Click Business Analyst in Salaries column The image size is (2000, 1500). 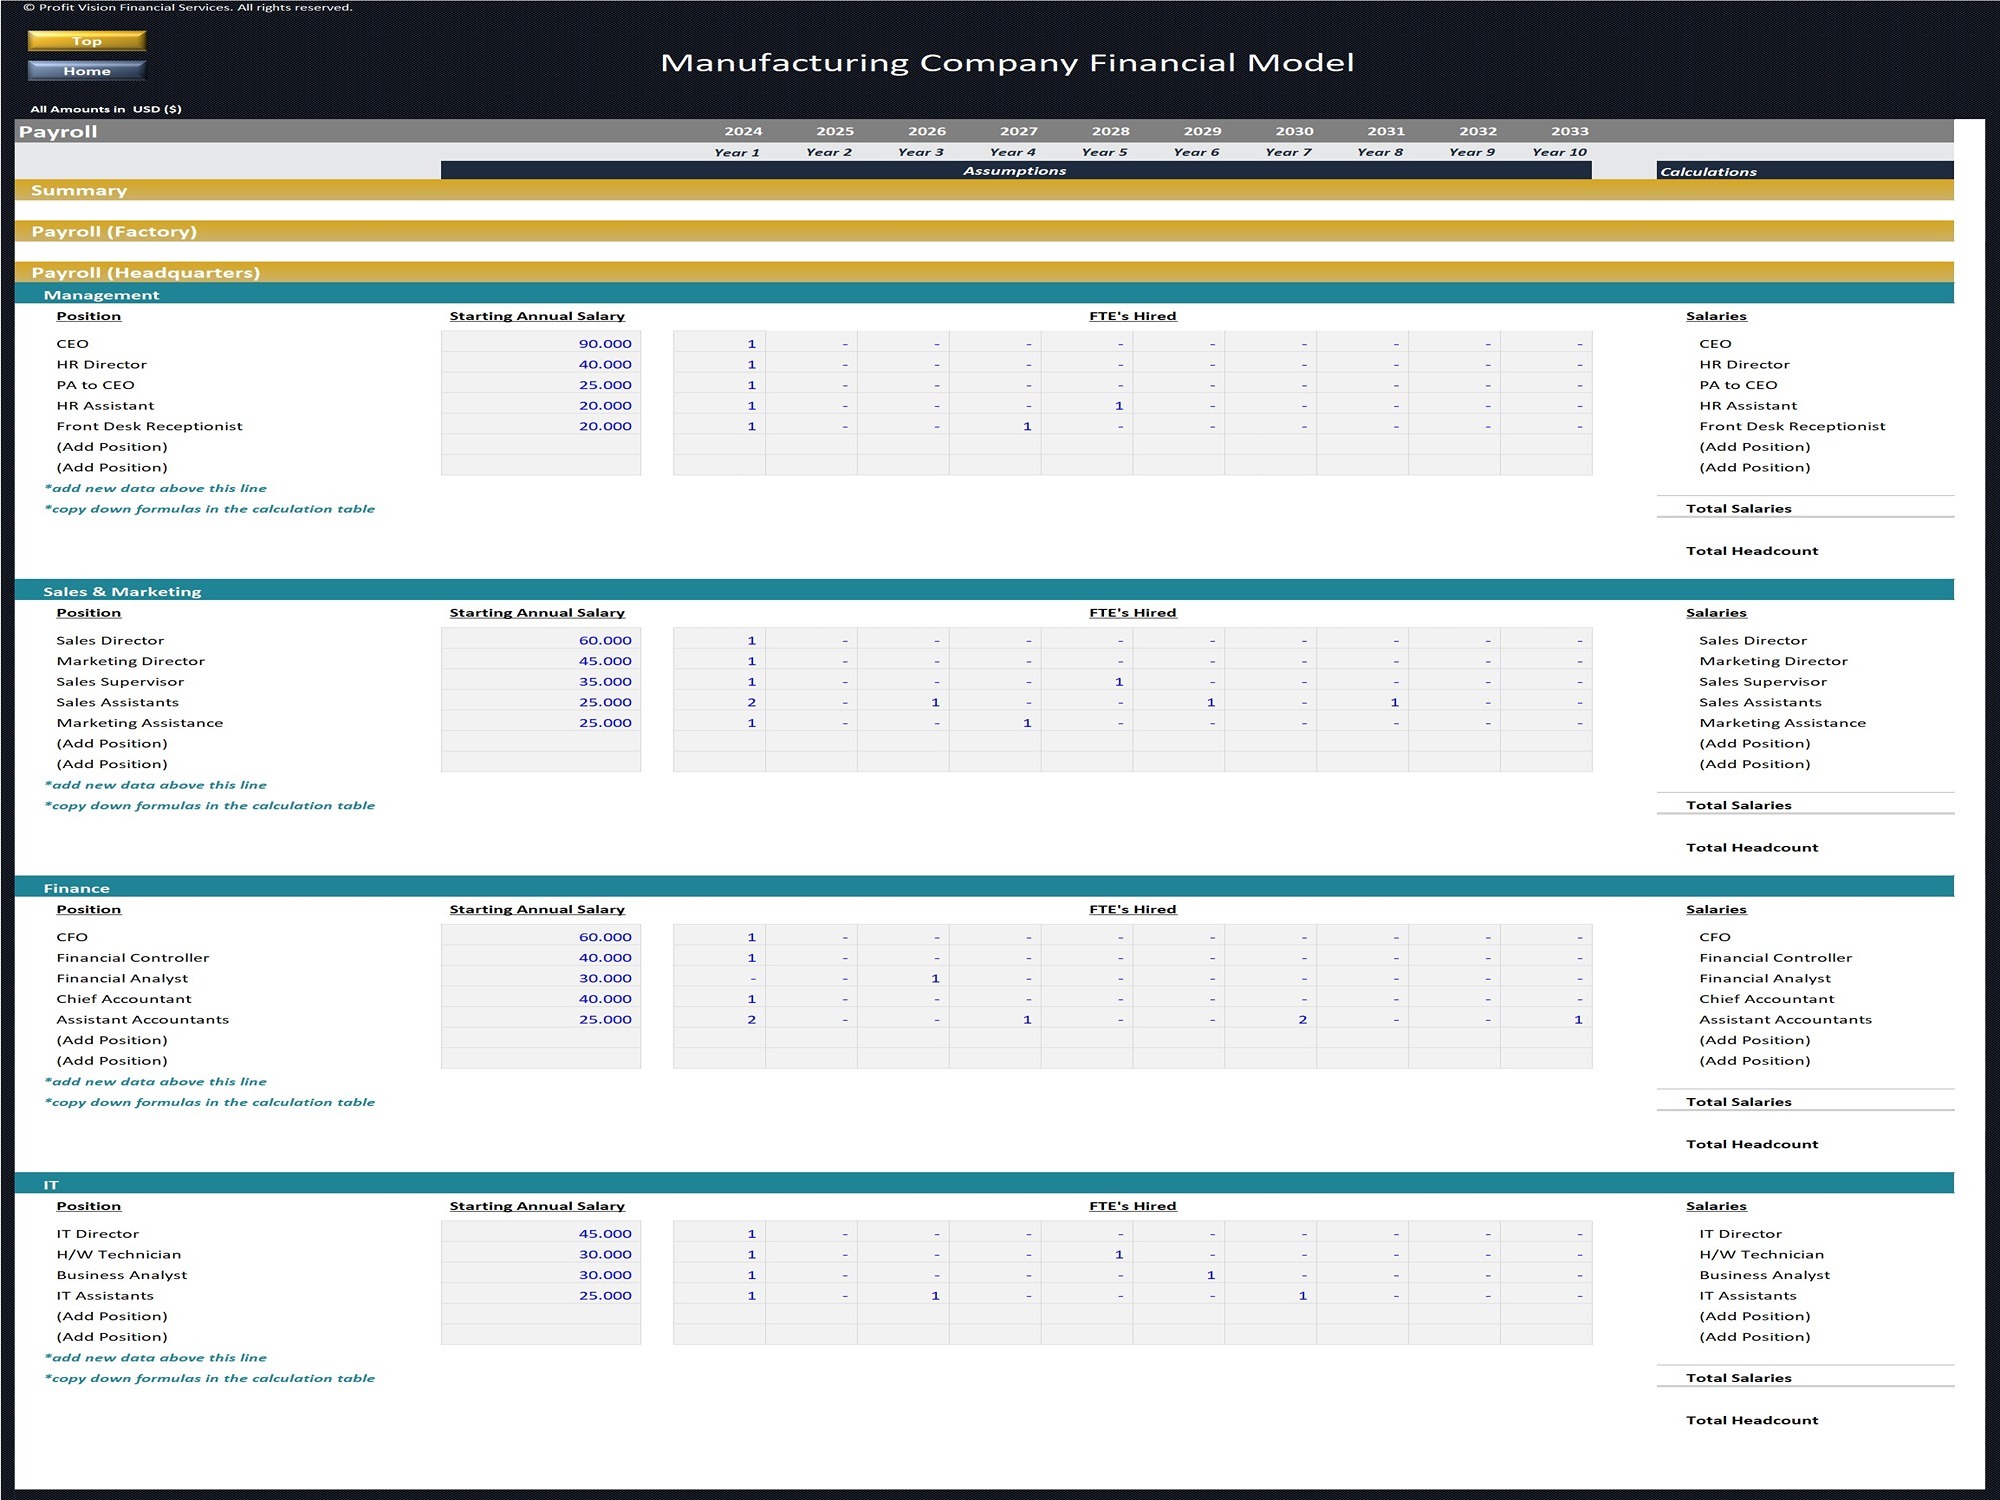click(1765, 1275)
